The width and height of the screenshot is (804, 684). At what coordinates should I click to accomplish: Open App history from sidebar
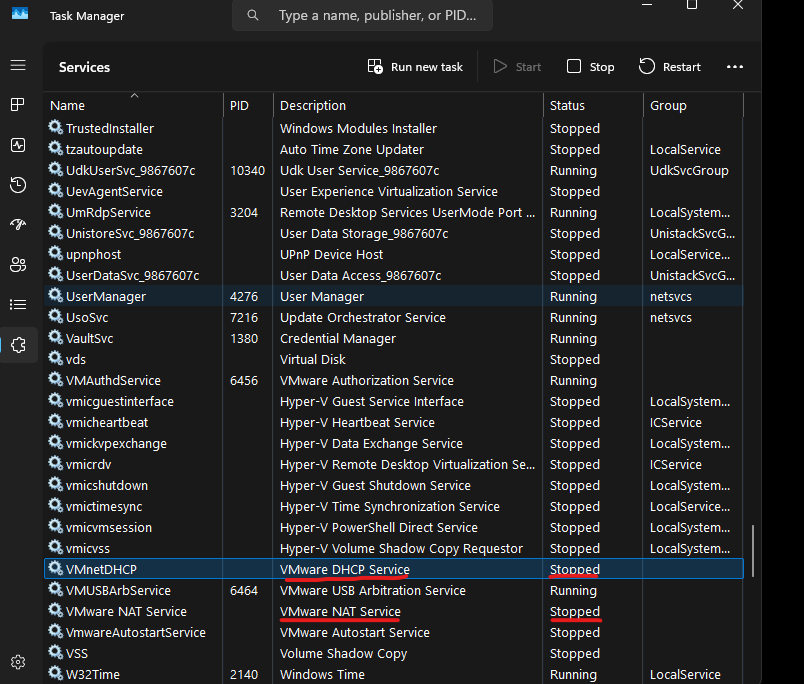point(18,185)
